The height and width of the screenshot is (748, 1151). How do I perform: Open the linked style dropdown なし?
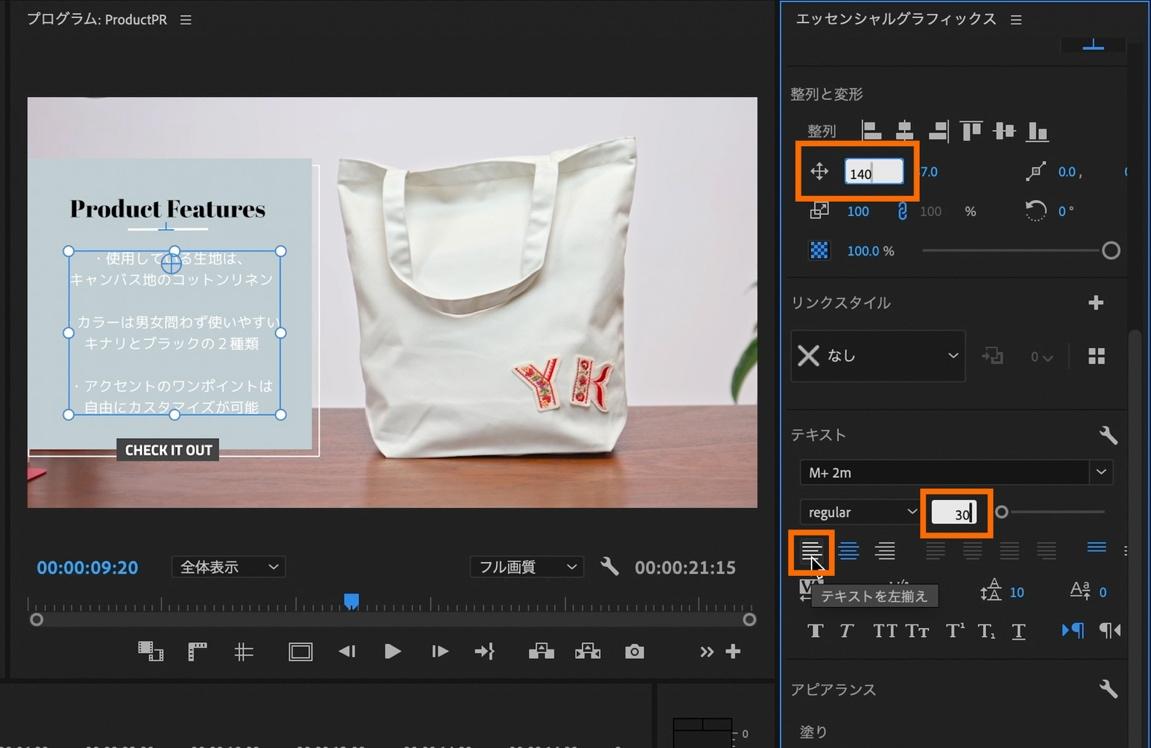click(x=878, y=356)
